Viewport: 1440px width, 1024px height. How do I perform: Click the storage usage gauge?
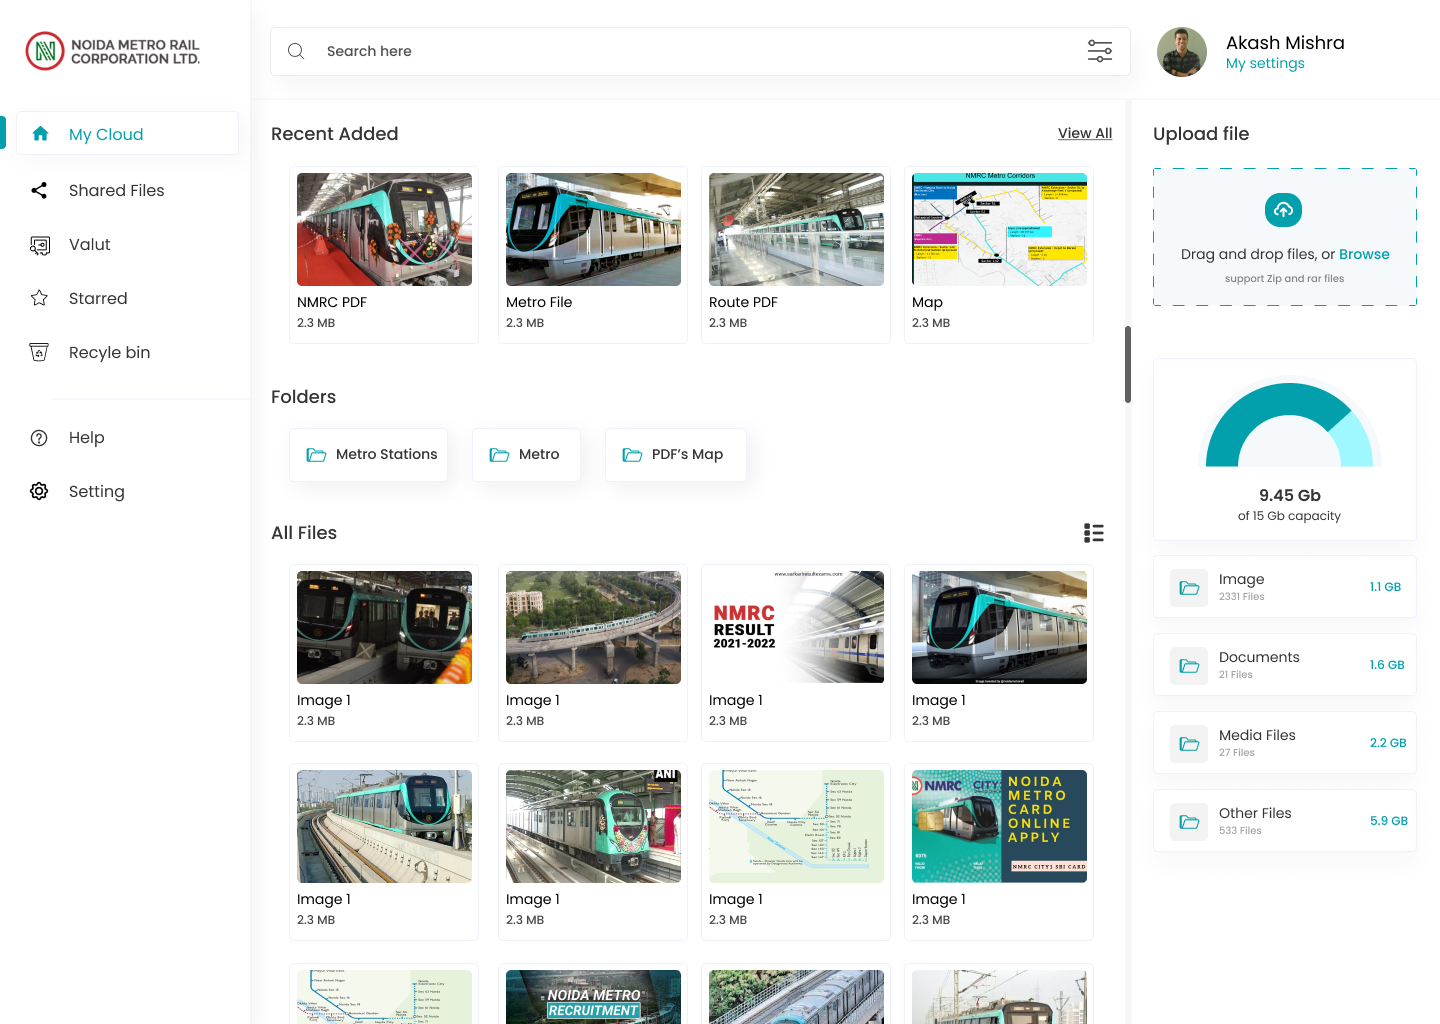(x=1289, y=427)
